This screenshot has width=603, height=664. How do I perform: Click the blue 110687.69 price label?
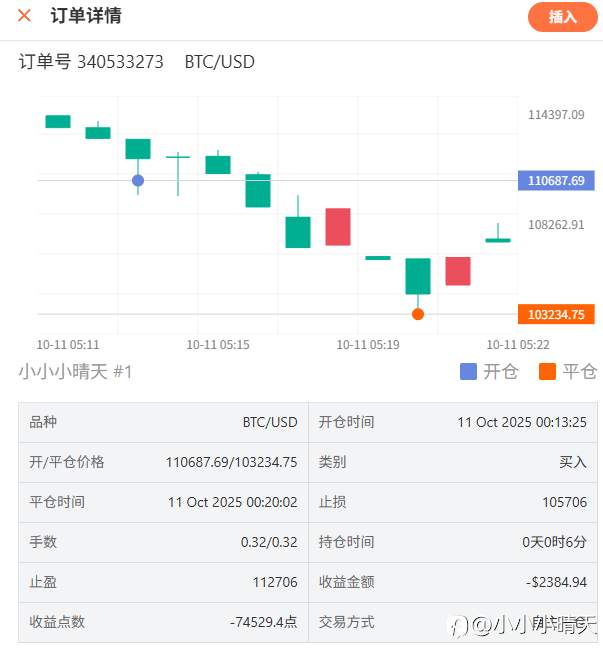[x=556, y=181]
